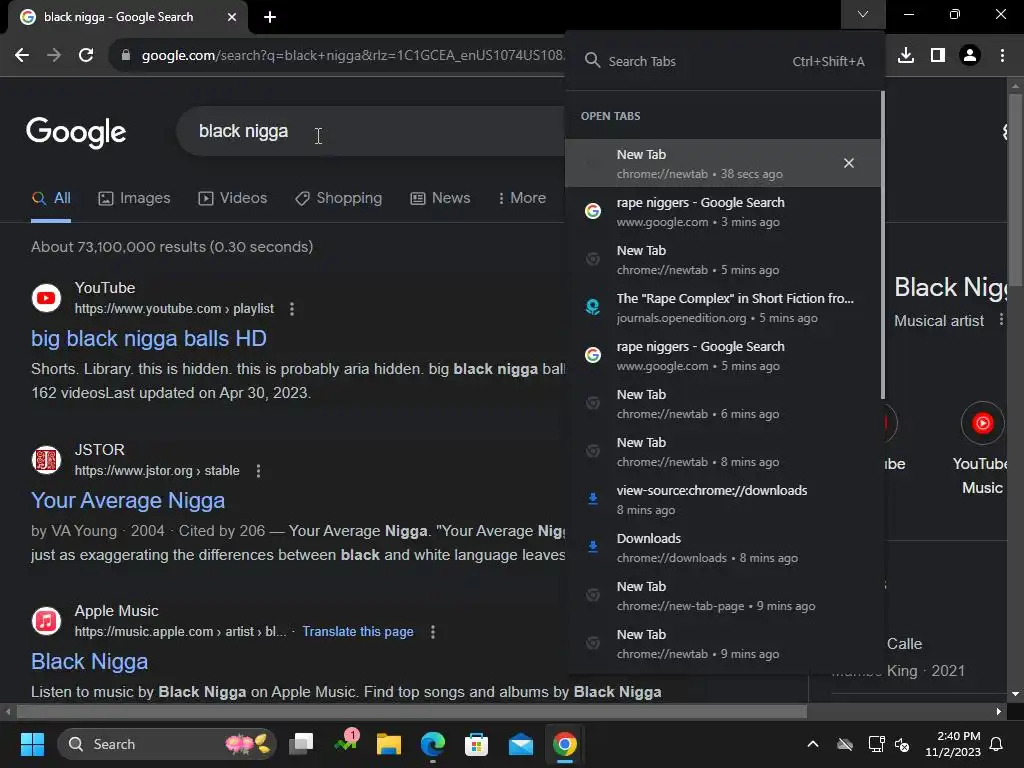
Task: Click the page's vertical scrollbar
Action: pyautogui.click(x=1015, y=189)
